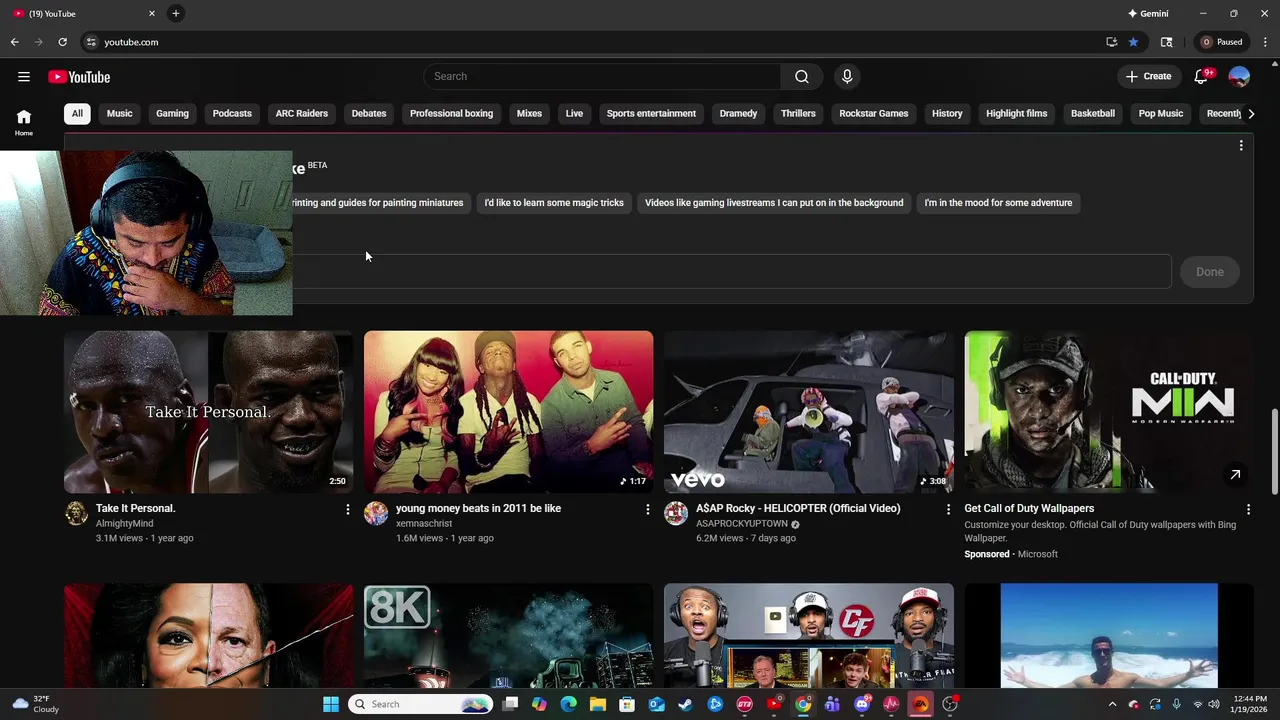The image size is (1280, 720).
Task: Go back in browser history
Action: tap(14, 42)
